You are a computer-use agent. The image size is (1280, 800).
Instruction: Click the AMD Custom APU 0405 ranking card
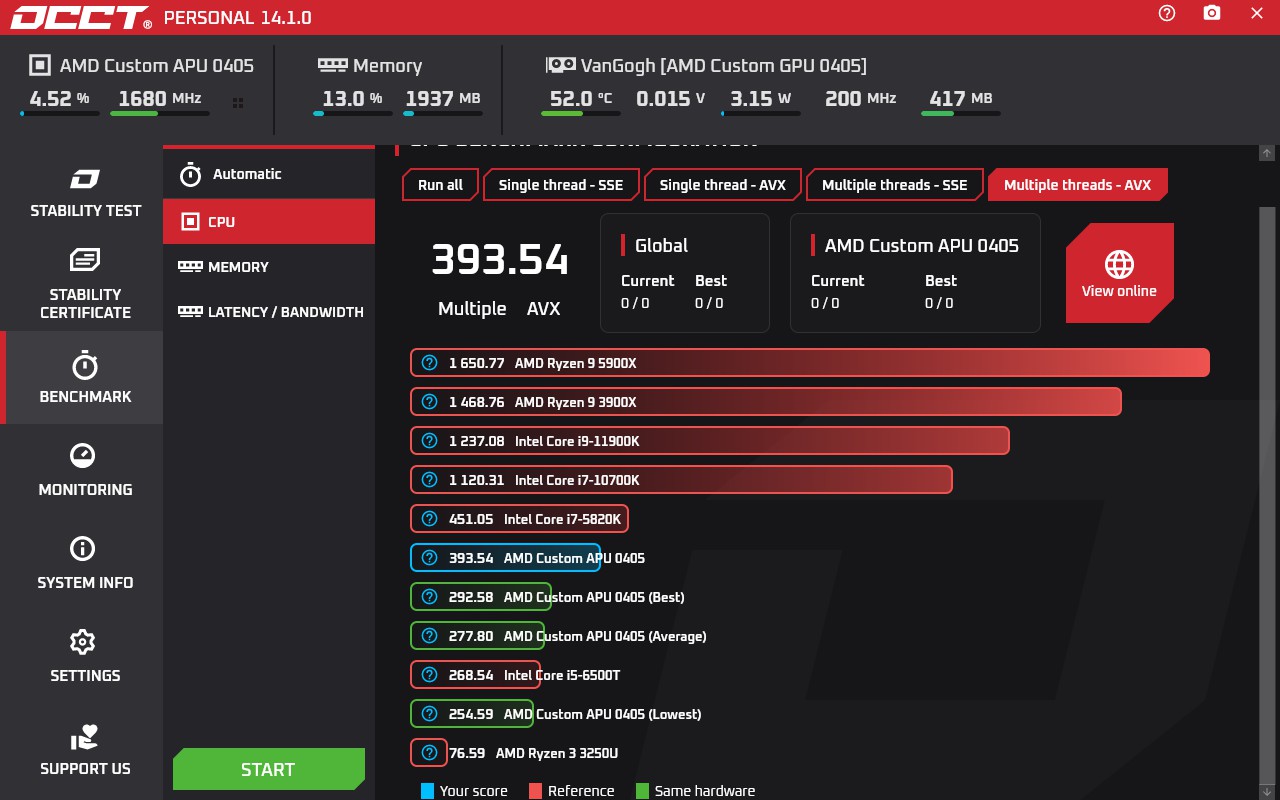tap(915, 273)
